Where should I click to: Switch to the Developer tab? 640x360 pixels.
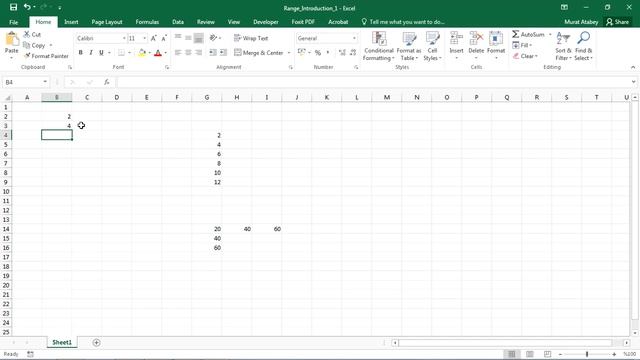point(266,22)
